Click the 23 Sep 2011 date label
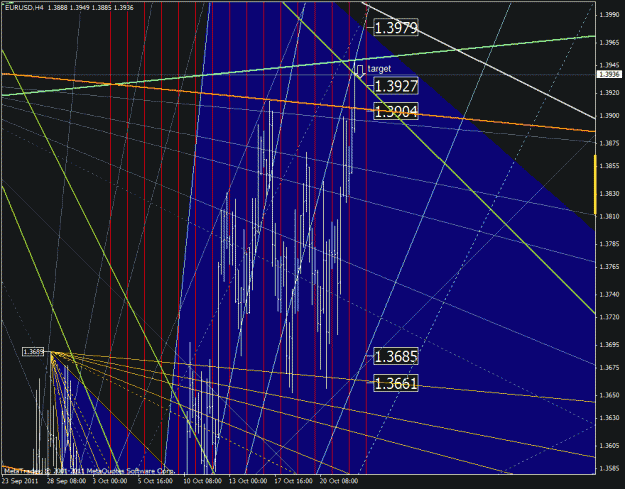The height and width of the screenshot is (489, 625). pyautogui.click(x=20, y=481)
